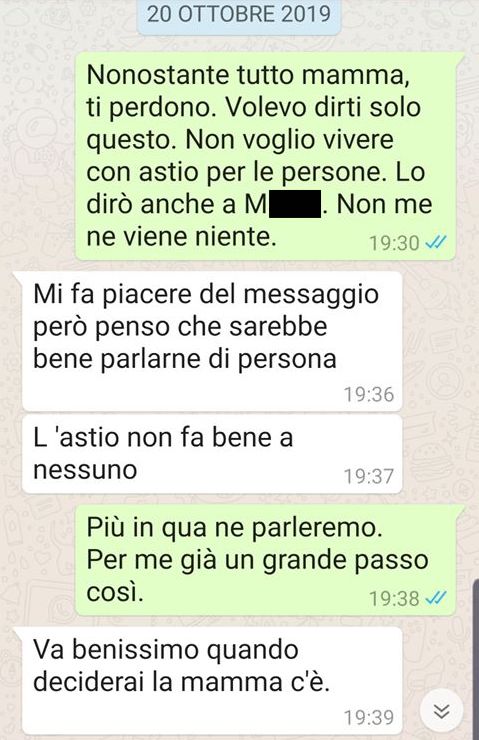Tap the blacked-out name after "M"
This screenshot has height=740, width=479.
295,204
